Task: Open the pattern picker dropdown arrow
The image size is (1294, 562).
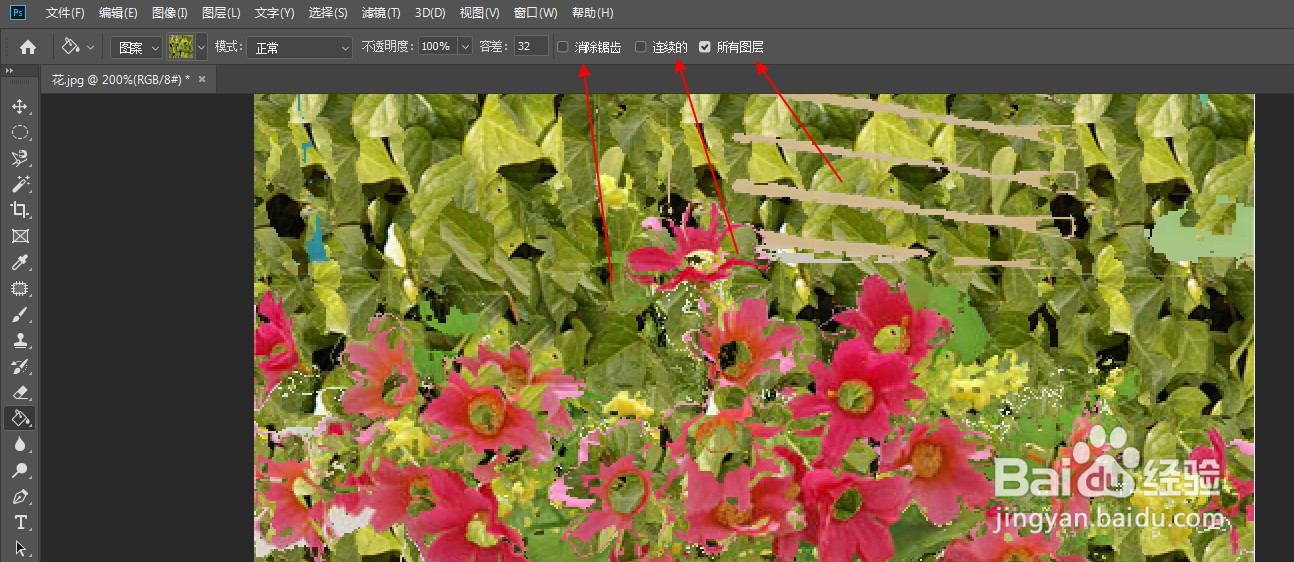Action: point(202,47)
